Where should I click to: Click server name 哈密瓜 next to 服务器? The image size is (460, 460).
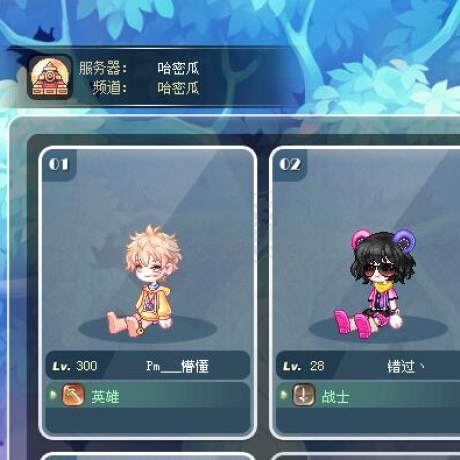[x=178, y=68]
